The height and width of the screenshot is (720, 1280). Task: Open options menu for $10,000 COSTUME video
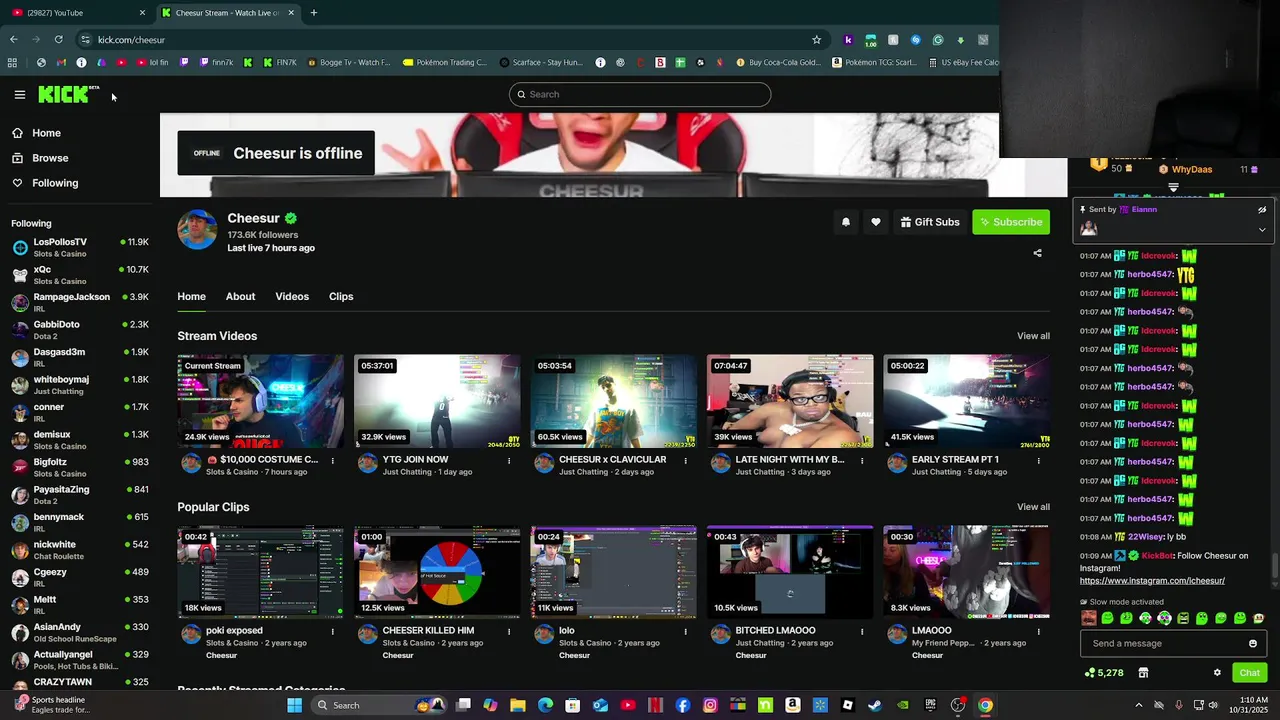click(x=333, y=461)
